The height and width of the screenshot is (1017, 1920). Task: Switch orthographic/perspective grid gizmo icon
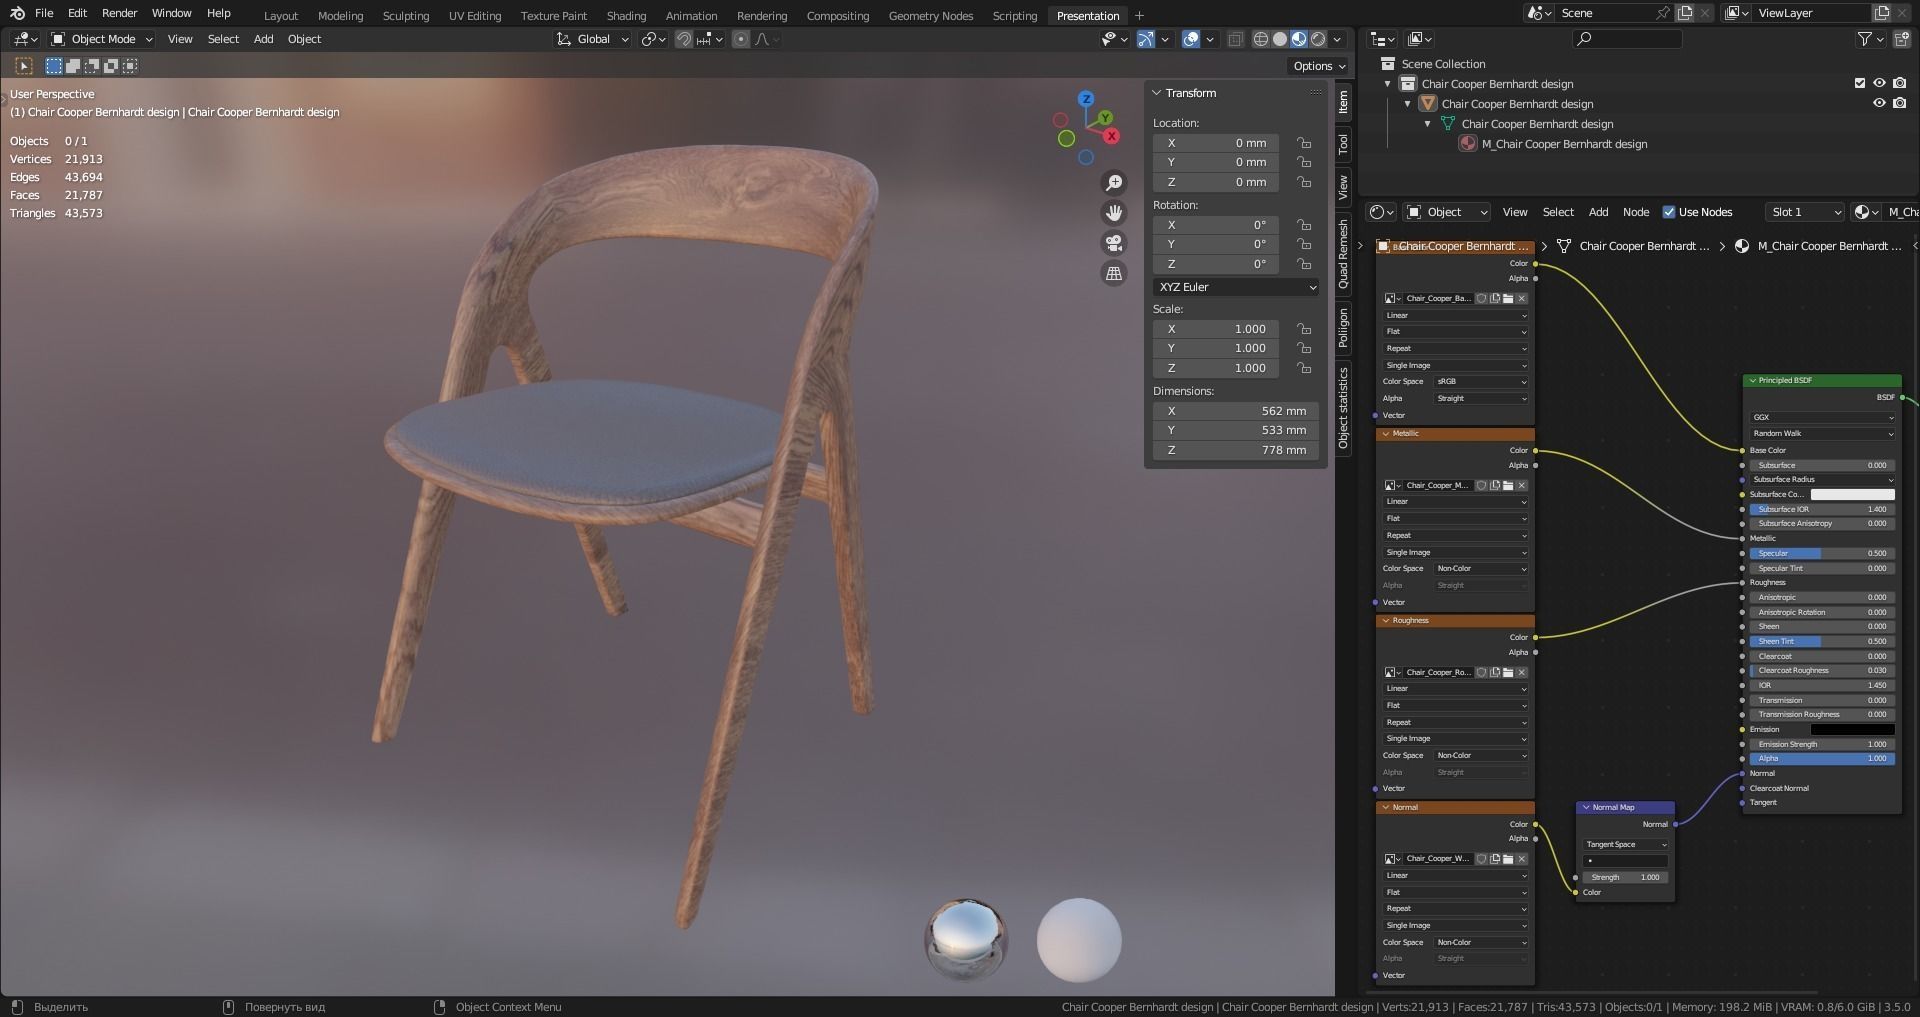coord(1114,273)
